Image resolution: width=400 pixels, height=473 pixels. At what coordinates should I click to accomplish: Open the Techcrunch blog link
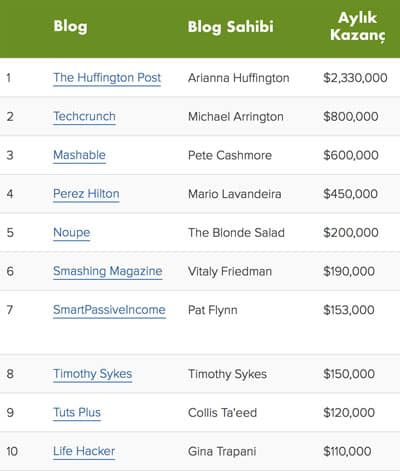(x=84, y=116)
